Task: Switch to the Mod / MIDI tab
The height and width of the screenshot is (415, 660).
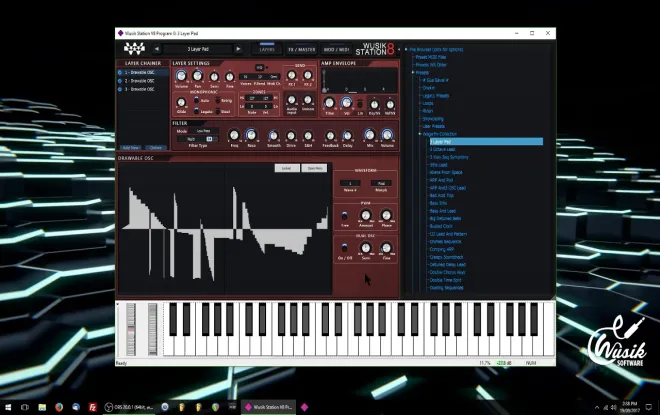Action: [x=336, y=49]
